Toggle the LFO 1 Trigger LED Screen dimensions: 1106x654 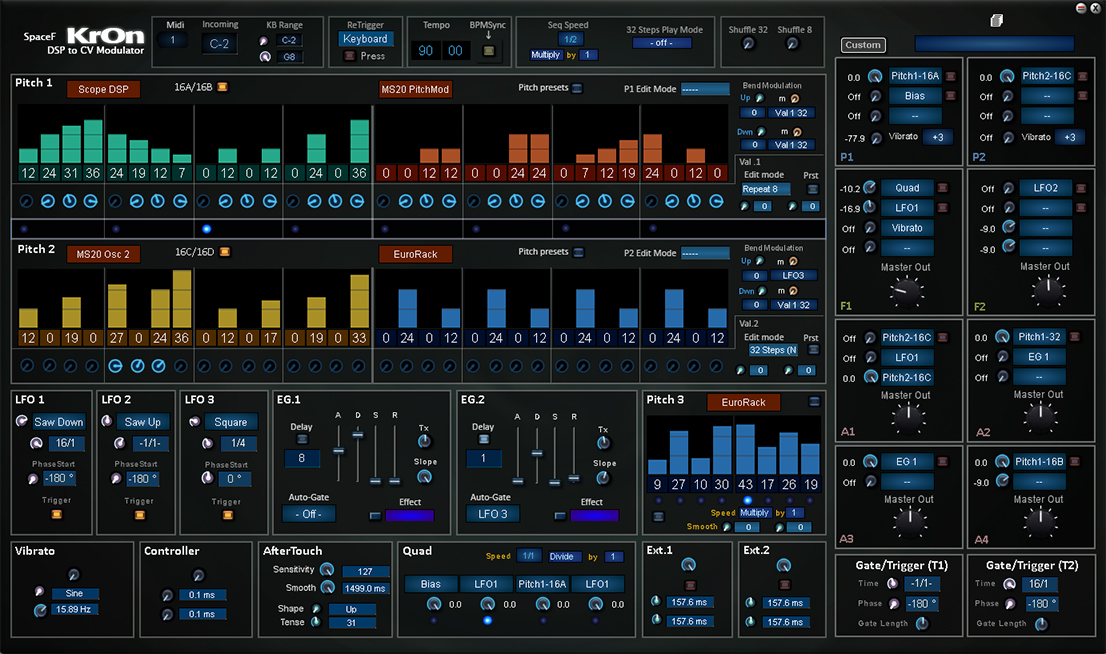click(56, 516)
